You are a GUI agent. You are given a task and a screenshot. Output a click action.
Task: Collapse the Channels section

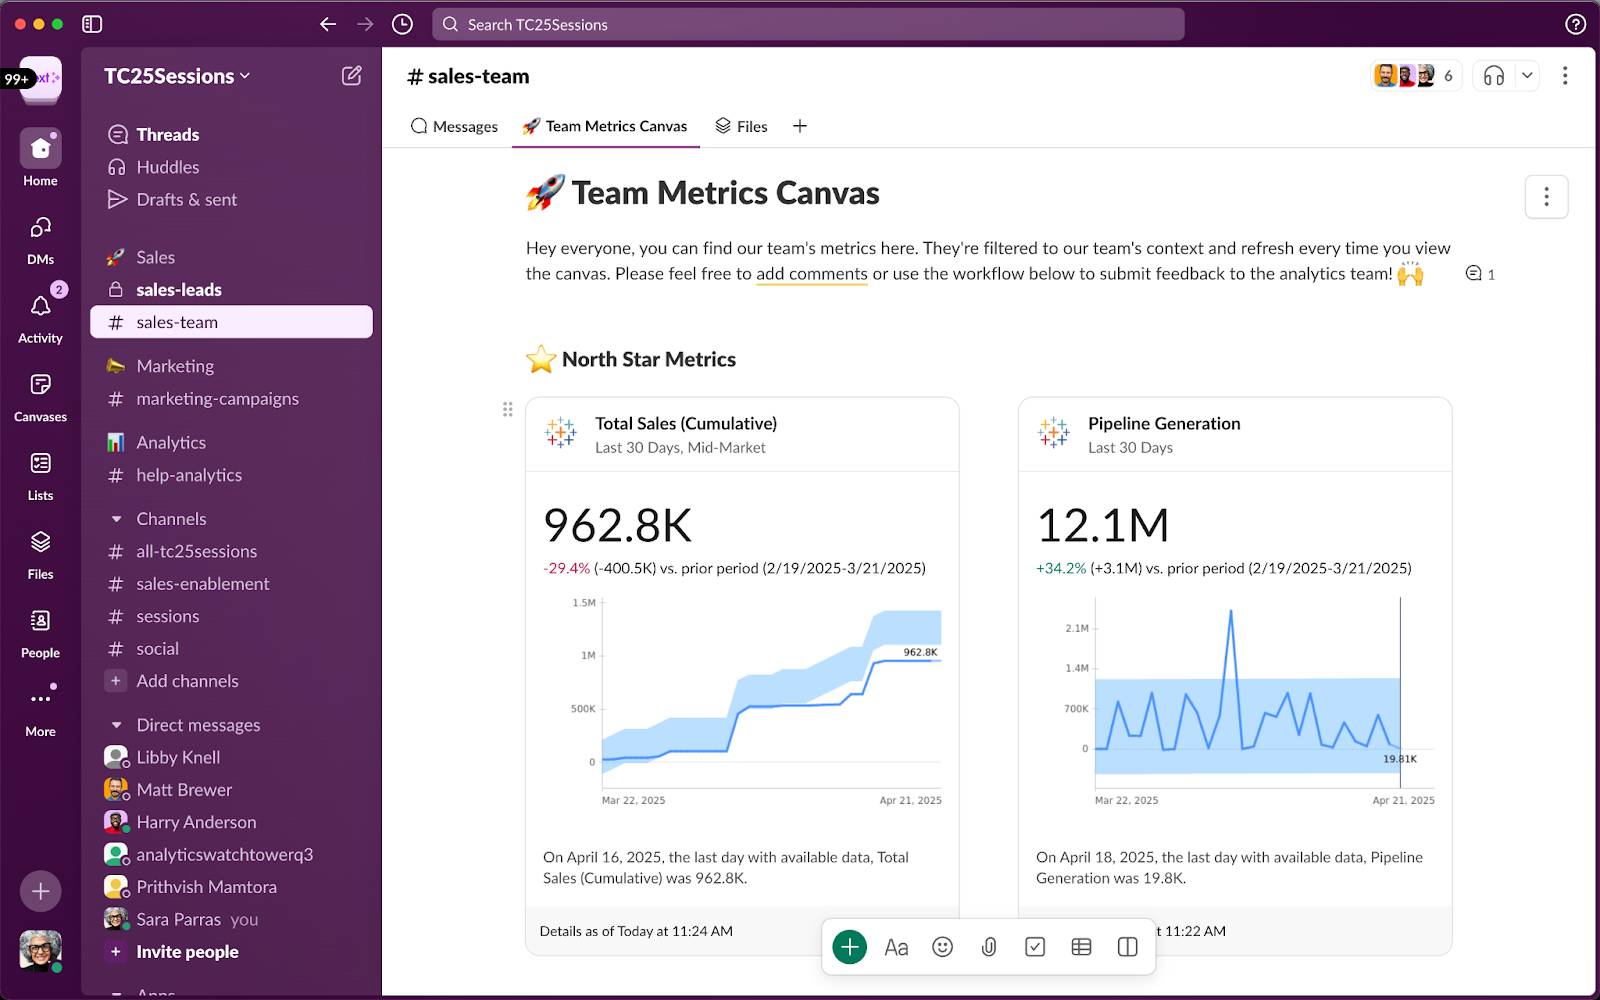click(116, 519)
